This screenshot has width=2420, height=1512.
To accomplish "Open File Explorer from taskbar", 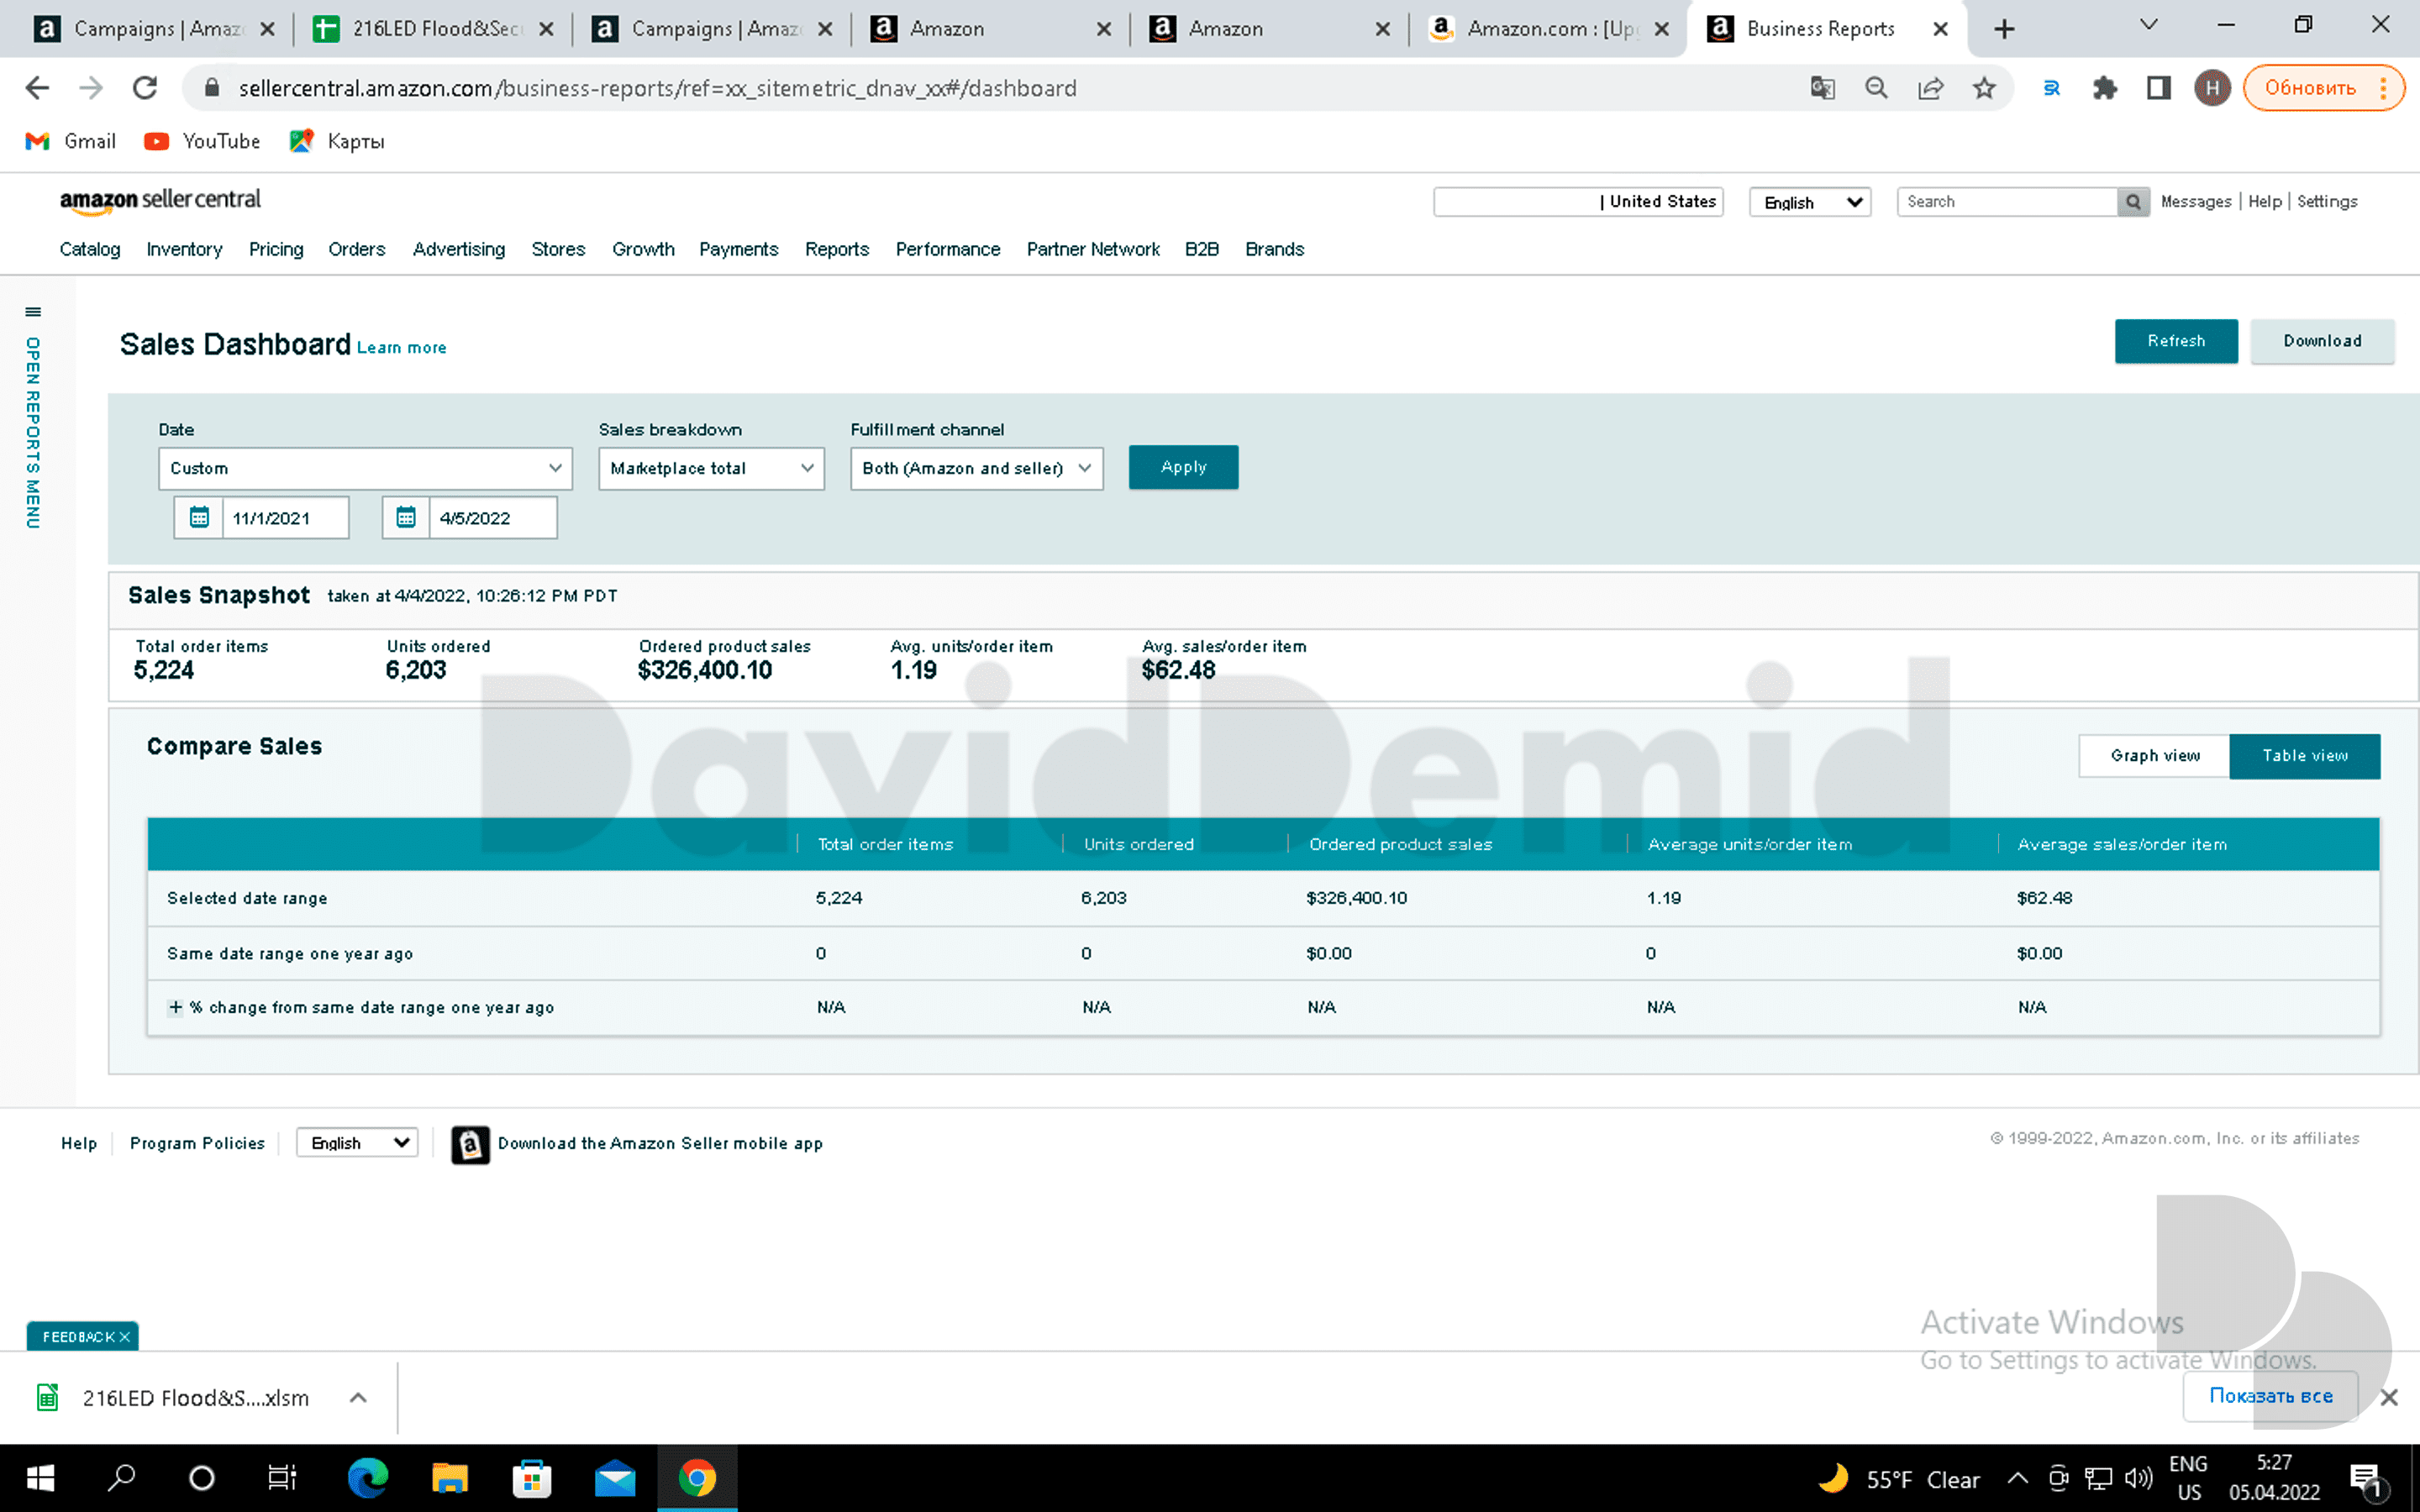I will coord(450,1478).
